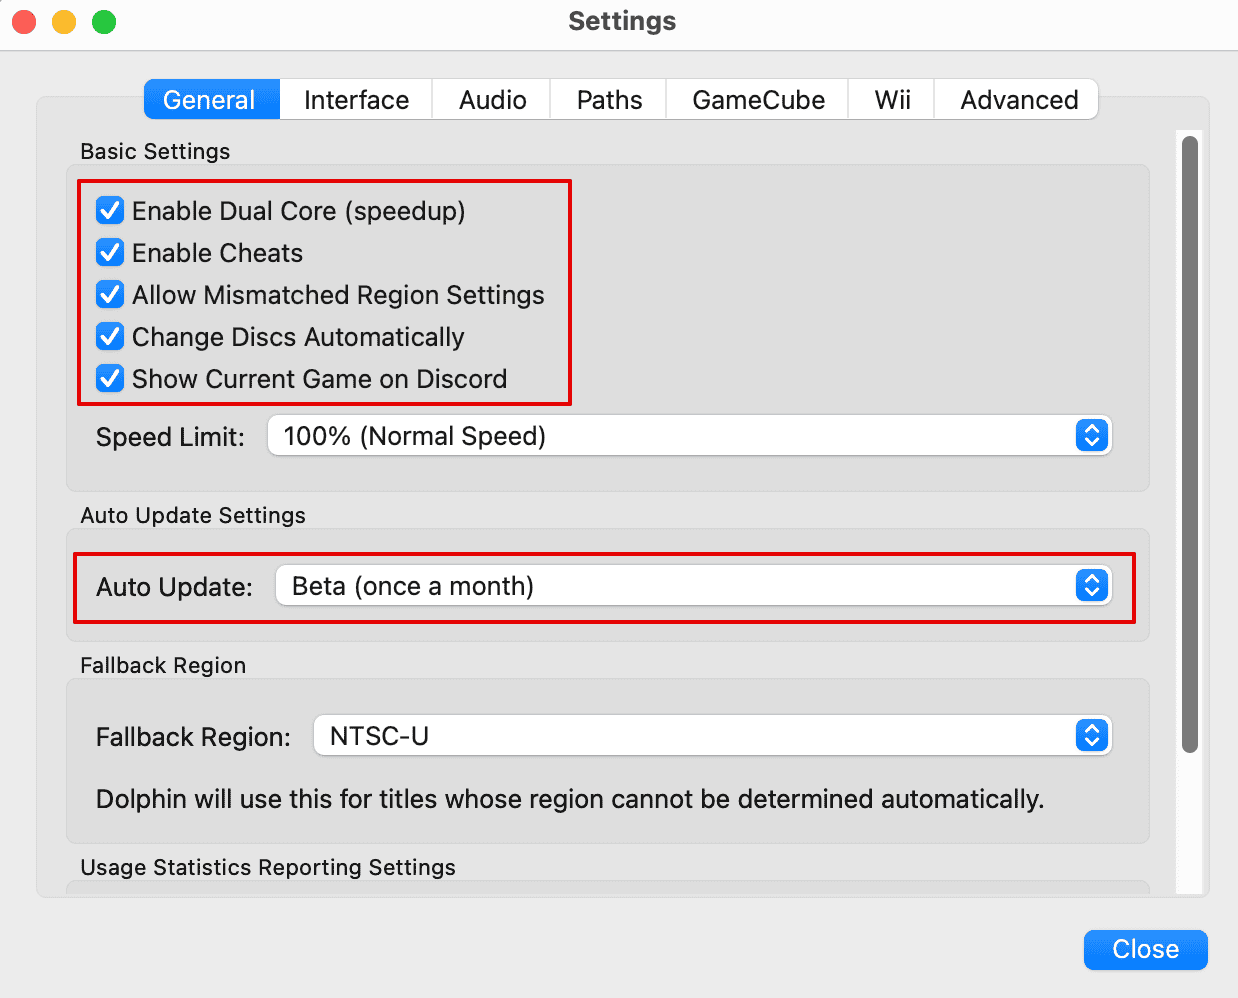This screenshot has height=998, width=1238.
Task: Open the Speed Limit dropdown
Action: click(689, 436)
